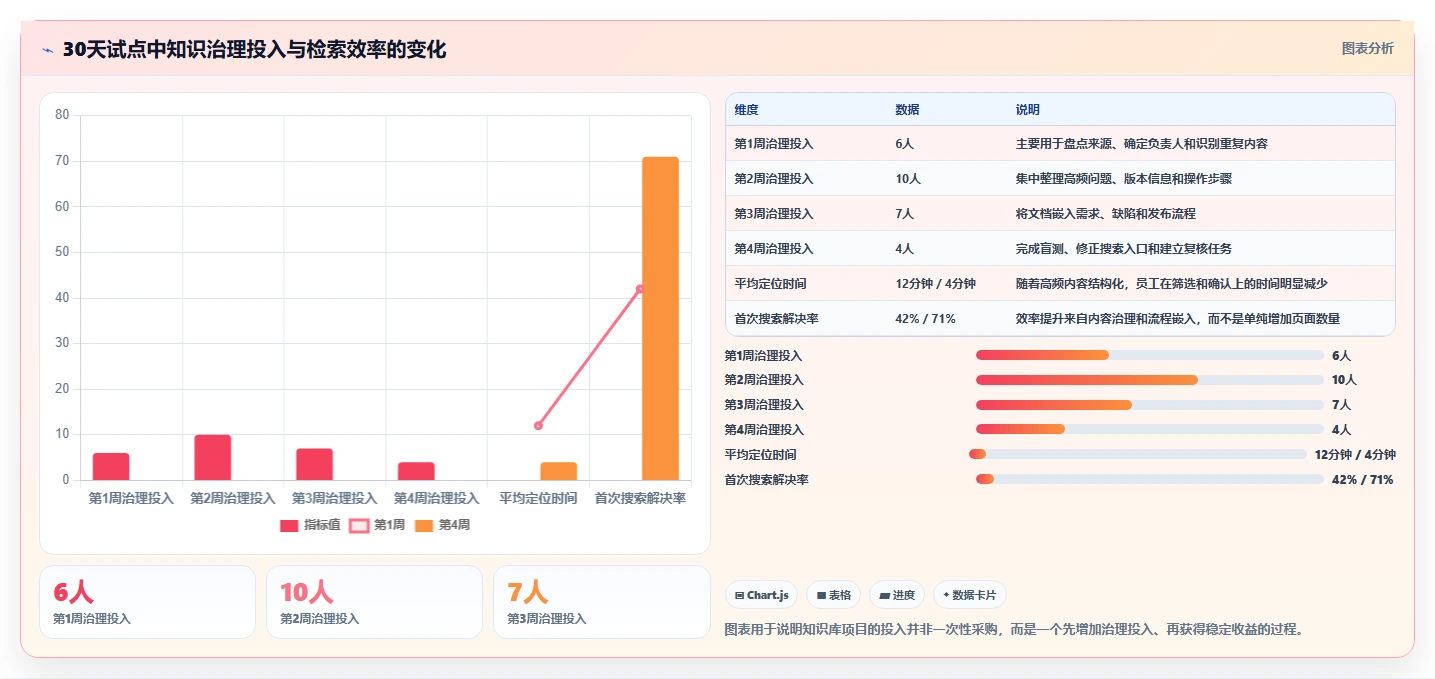Image resolution: width=1435 pixels, height=679 pixels.
Task: Click the small orange 平均定位时间 bar
Action: [559, 471]
